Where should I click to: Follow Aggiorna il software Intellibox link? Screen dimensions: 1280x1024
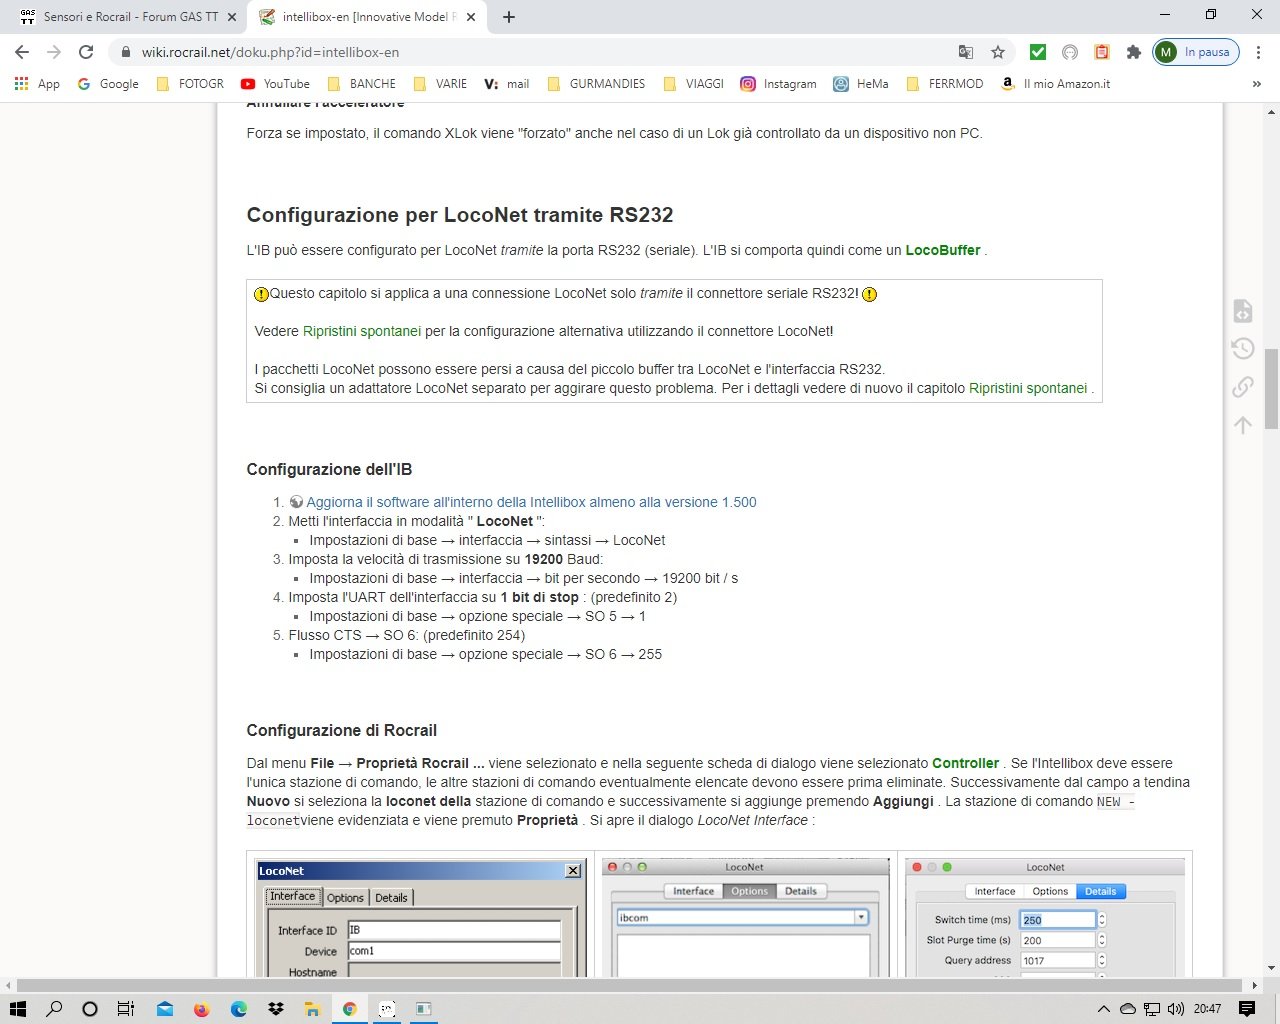pyautogui.click(x=530, y=502)
